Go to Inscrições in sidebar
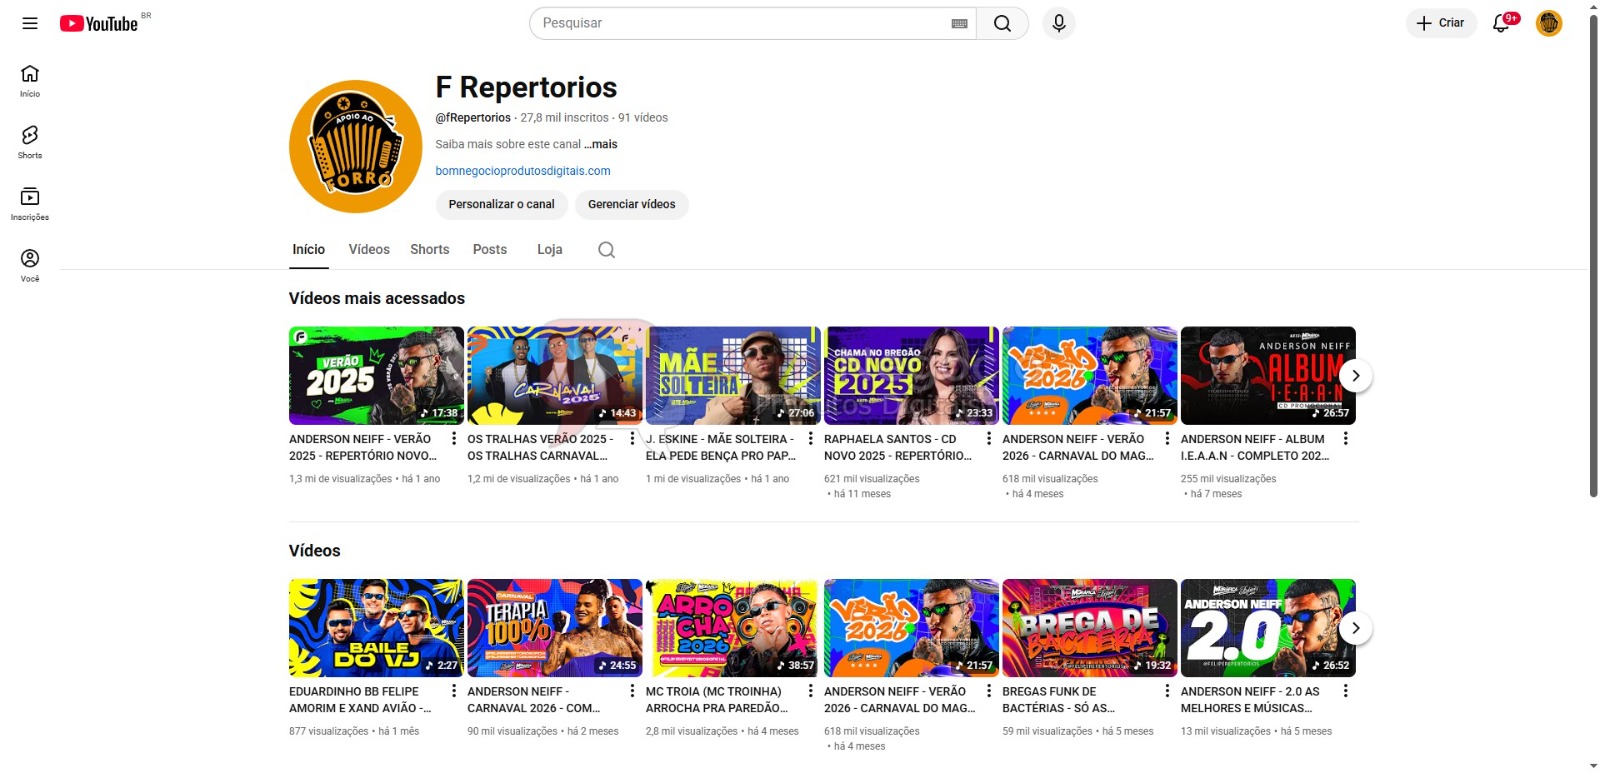The width and height of the screenshot is (1600, 773). click(x=30, y=203)
